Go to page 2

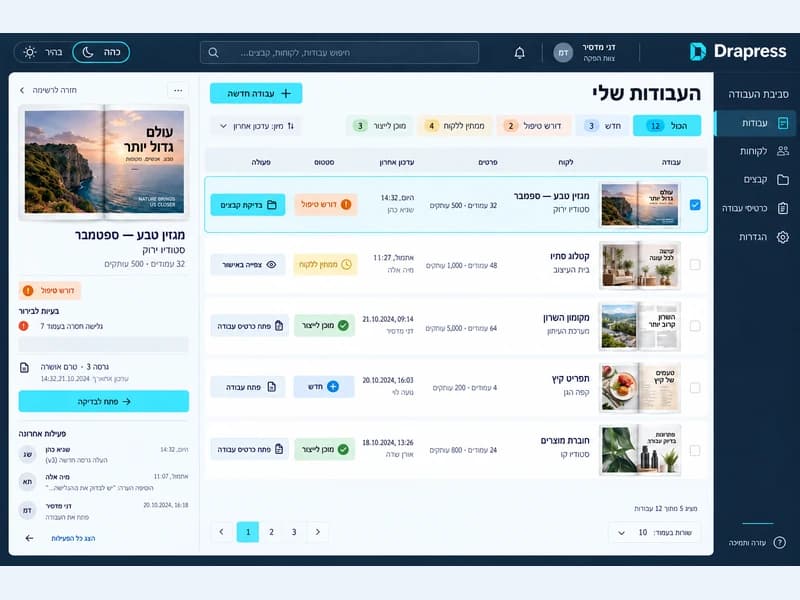pos(271,532)
